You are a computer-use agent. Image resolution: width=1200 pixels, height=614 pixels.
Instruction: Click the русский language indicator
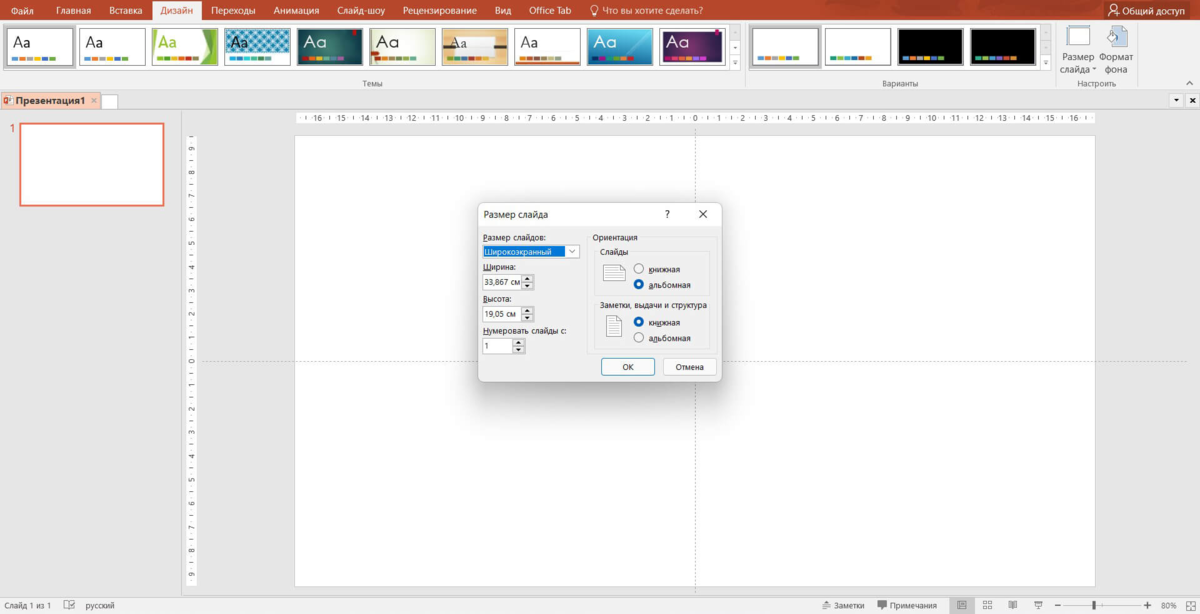click(99, 605)
